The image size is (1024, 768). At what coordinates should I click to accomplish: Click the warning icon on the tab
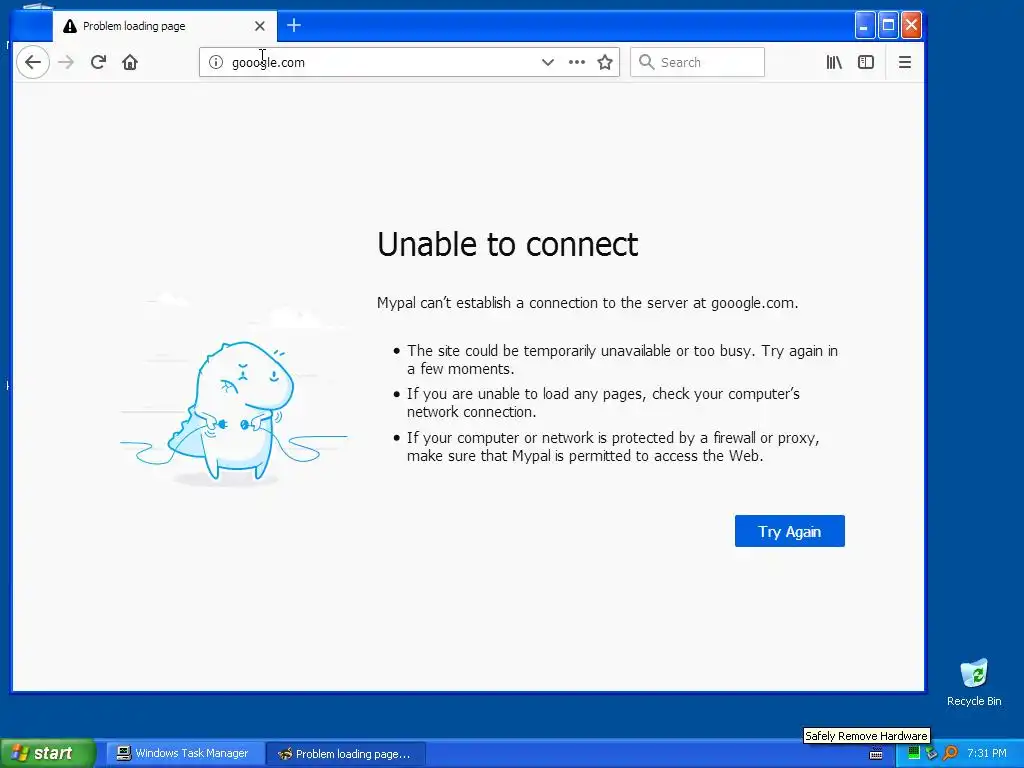(x=70, y=26)
